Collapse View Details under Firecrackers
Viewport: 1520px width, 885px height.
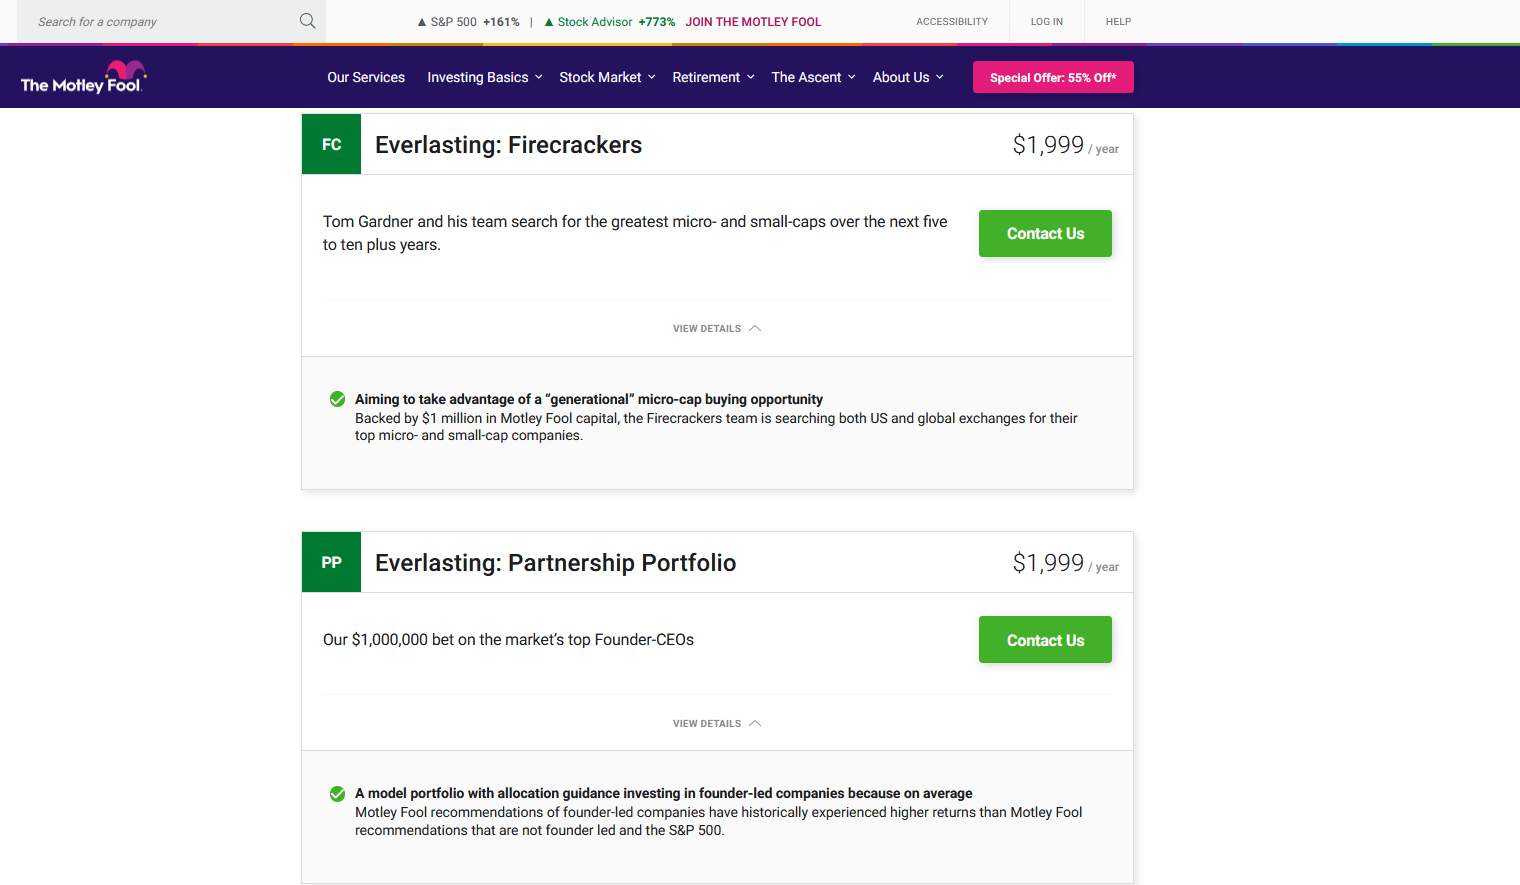(x=717, y=328)
